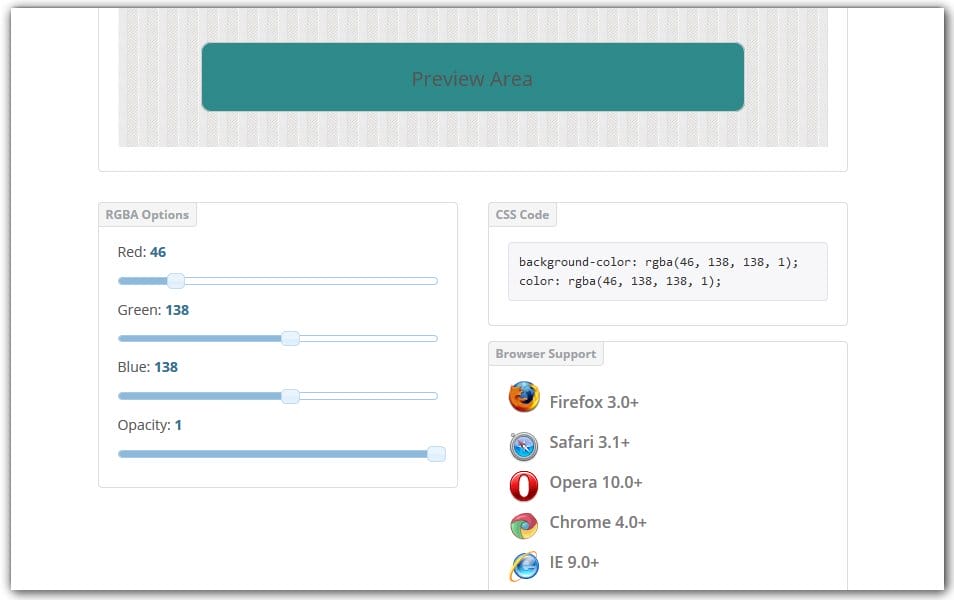Click the Preview Area color box
Image resolution: width=954 pixels, height=600 pixels.
tap(472, 77)
